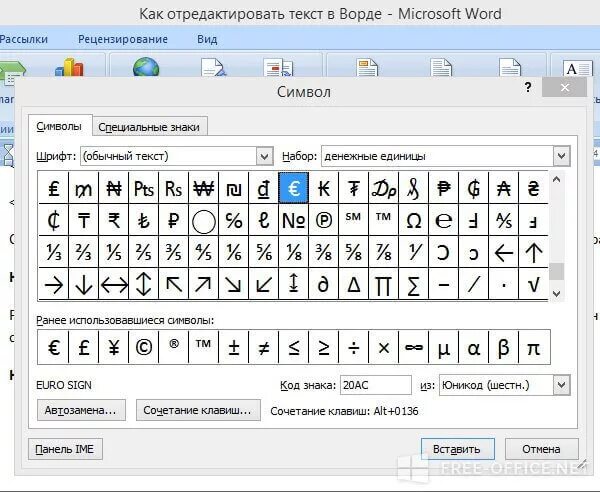This screenshot has width=600, height=492.
Task: Select the Indian Rupee ₹ symbol
Action: [114, 220]
